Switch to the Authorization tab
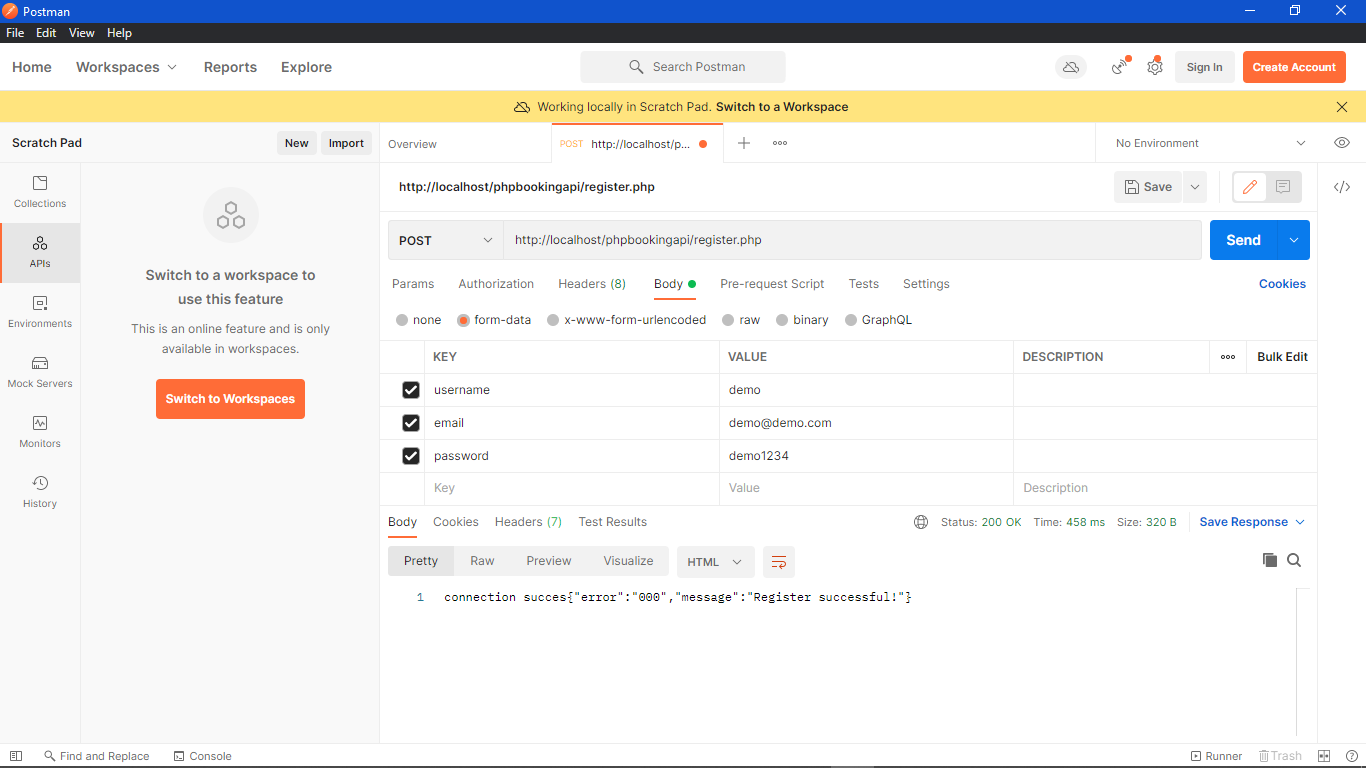This screenshot has height=768, width=1366. pyautogui.click(x=496, y=284)
